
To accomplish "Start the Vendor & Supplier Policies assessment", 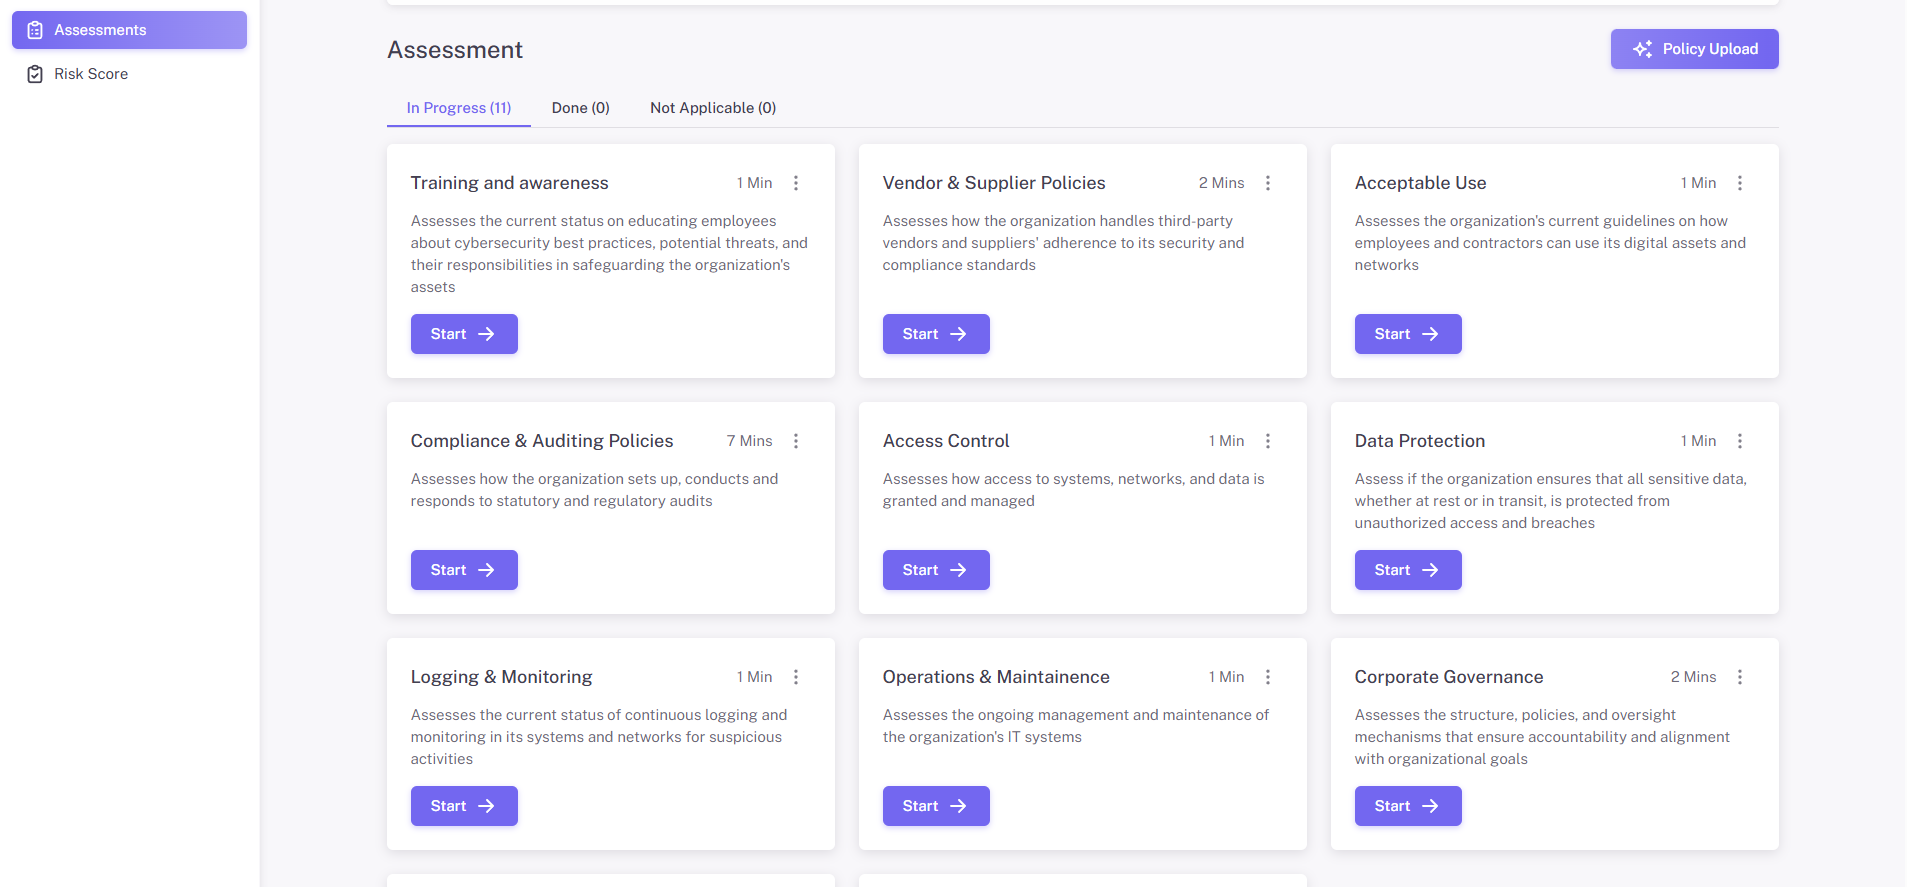I will point(936,334).
